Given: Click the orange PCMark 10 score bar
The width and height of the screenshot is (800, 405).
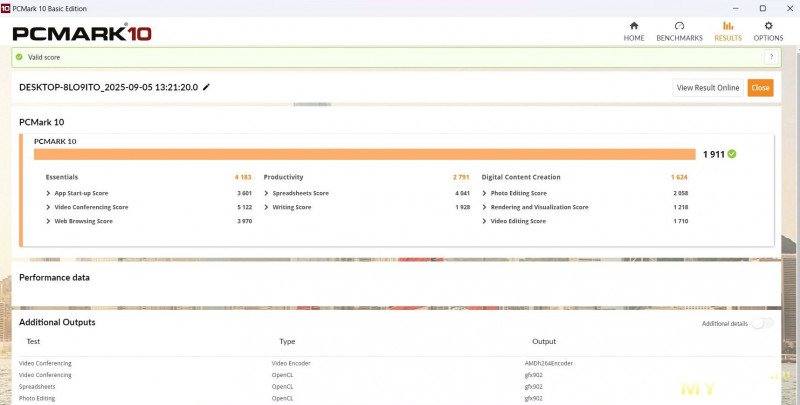Looking at the screenshot, I should coord(365,154).
